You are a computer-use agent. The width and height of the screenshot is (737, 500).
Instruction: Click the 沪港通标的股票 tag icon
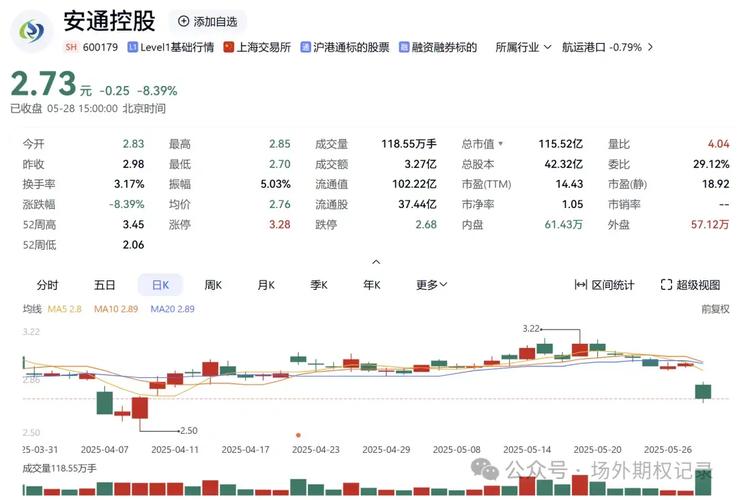[306, 47]
